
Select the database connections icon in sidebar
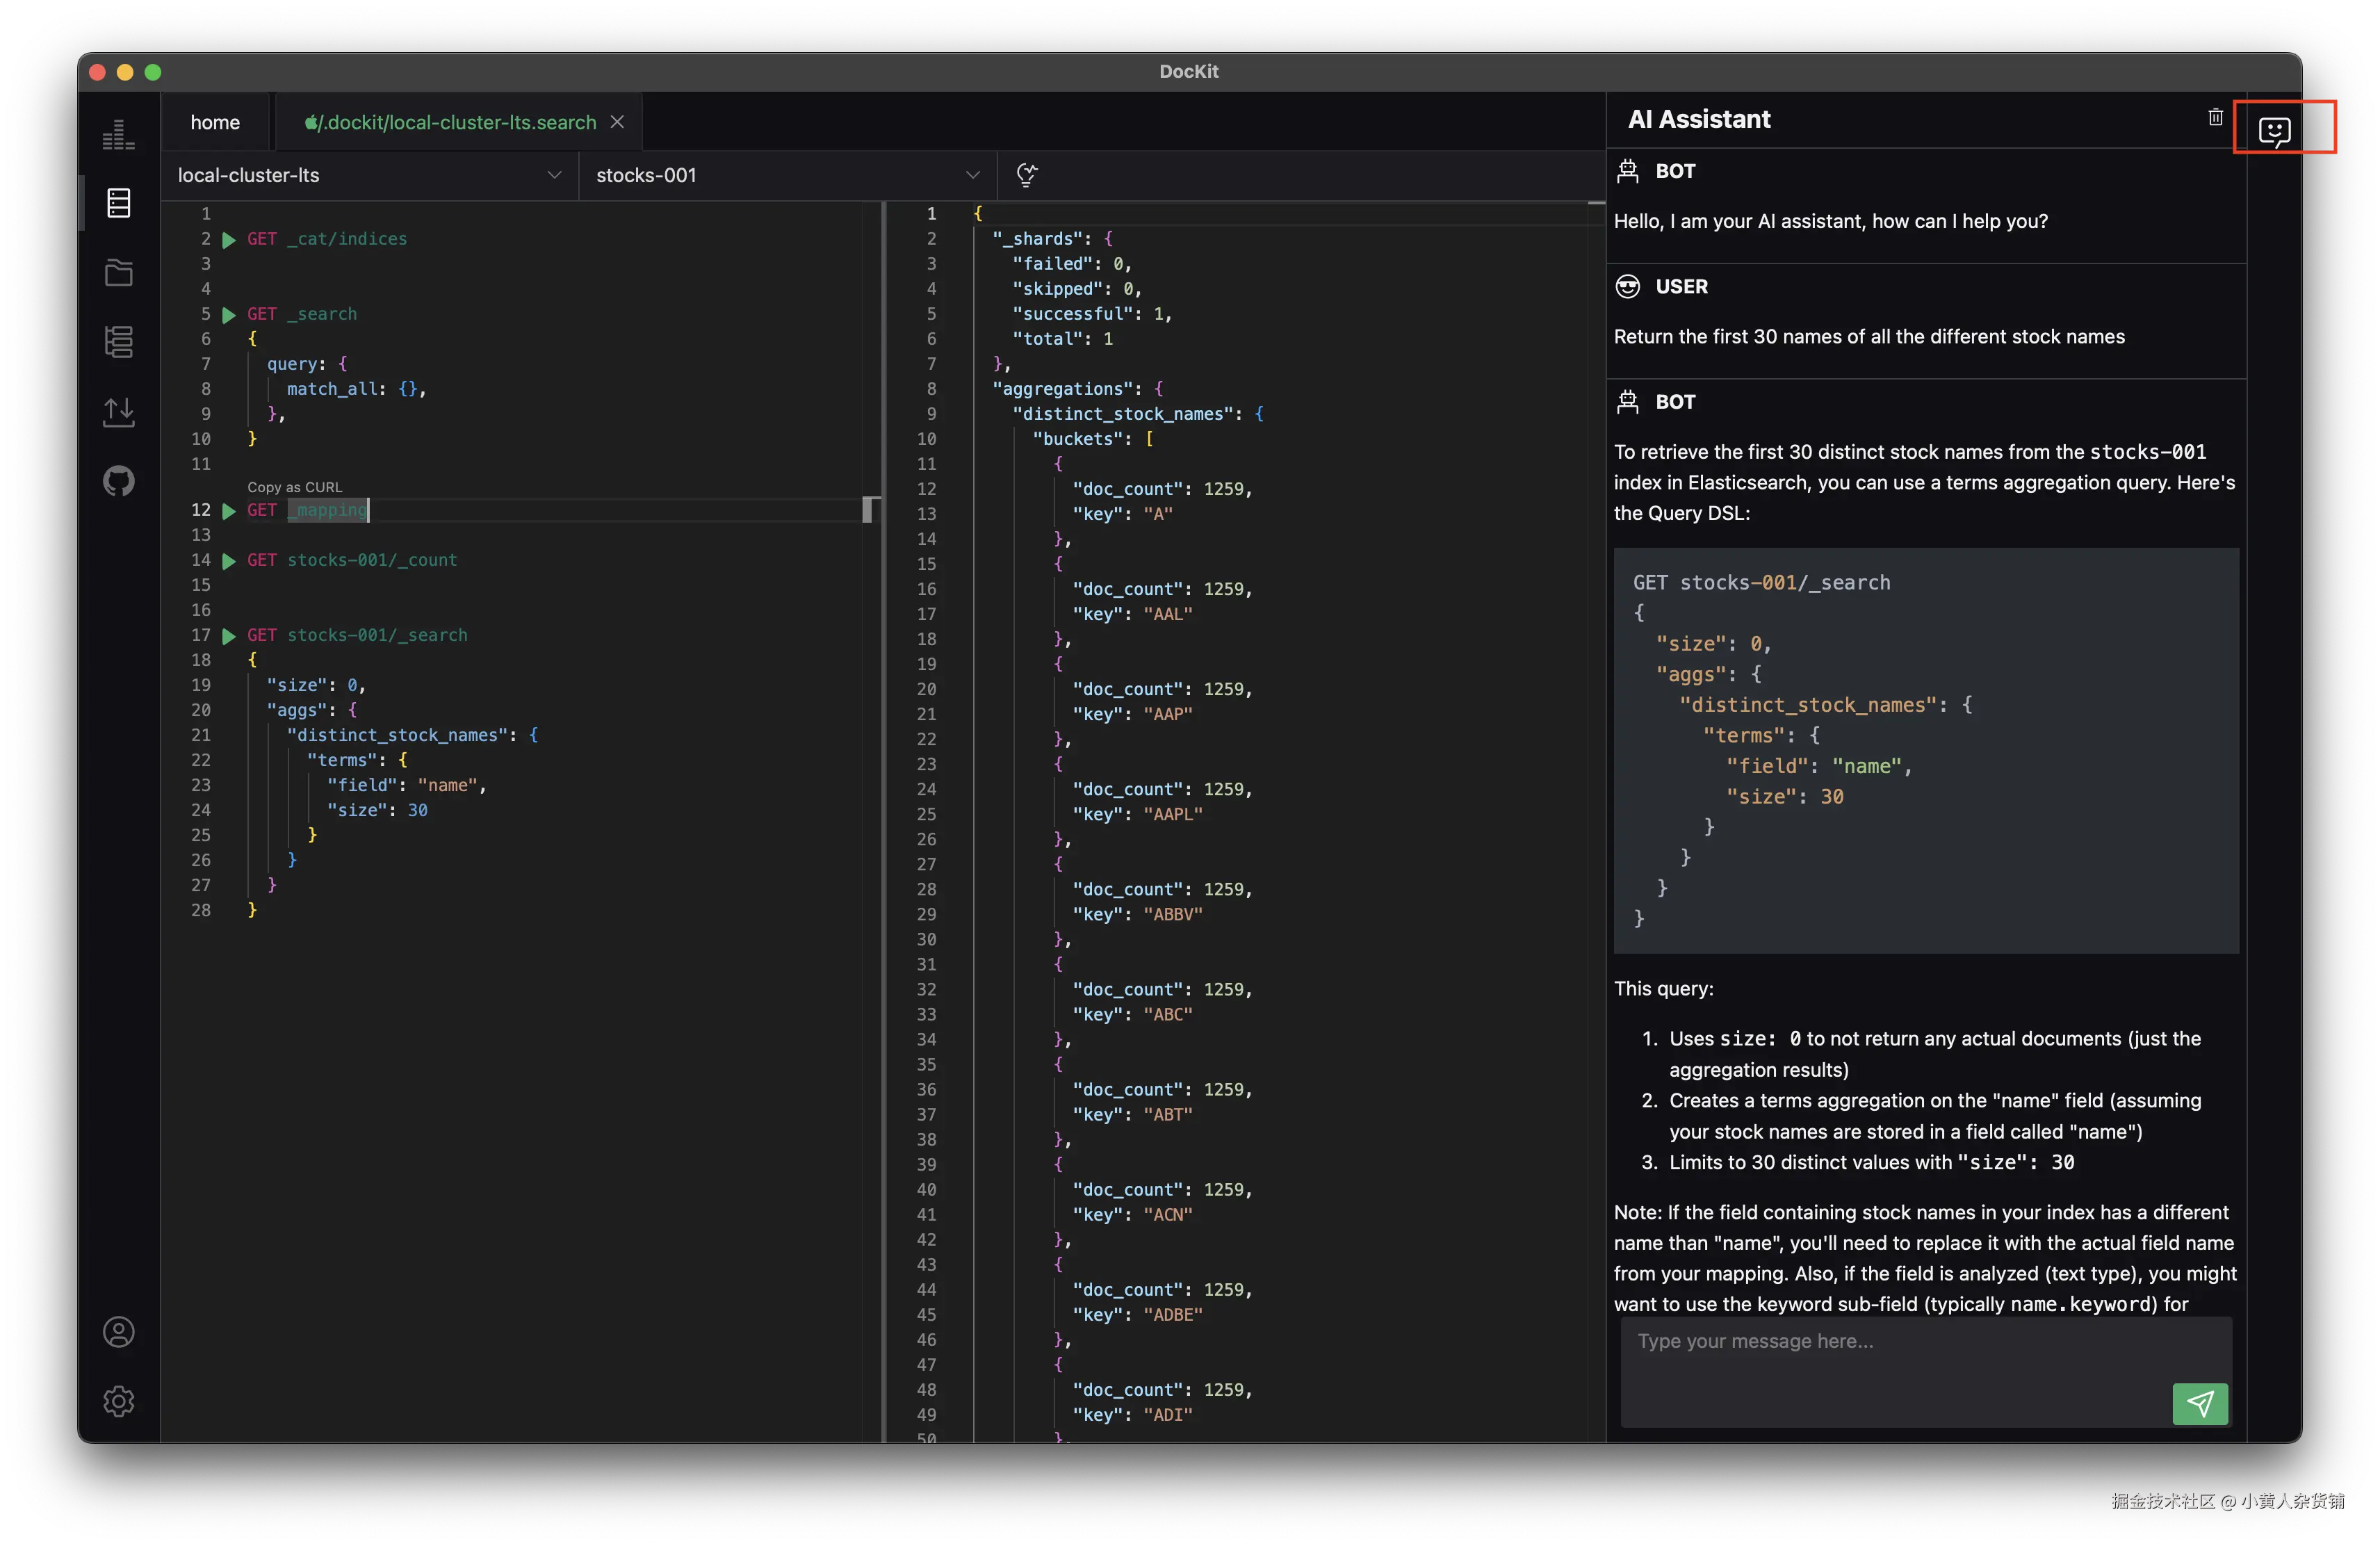point(118,203)
